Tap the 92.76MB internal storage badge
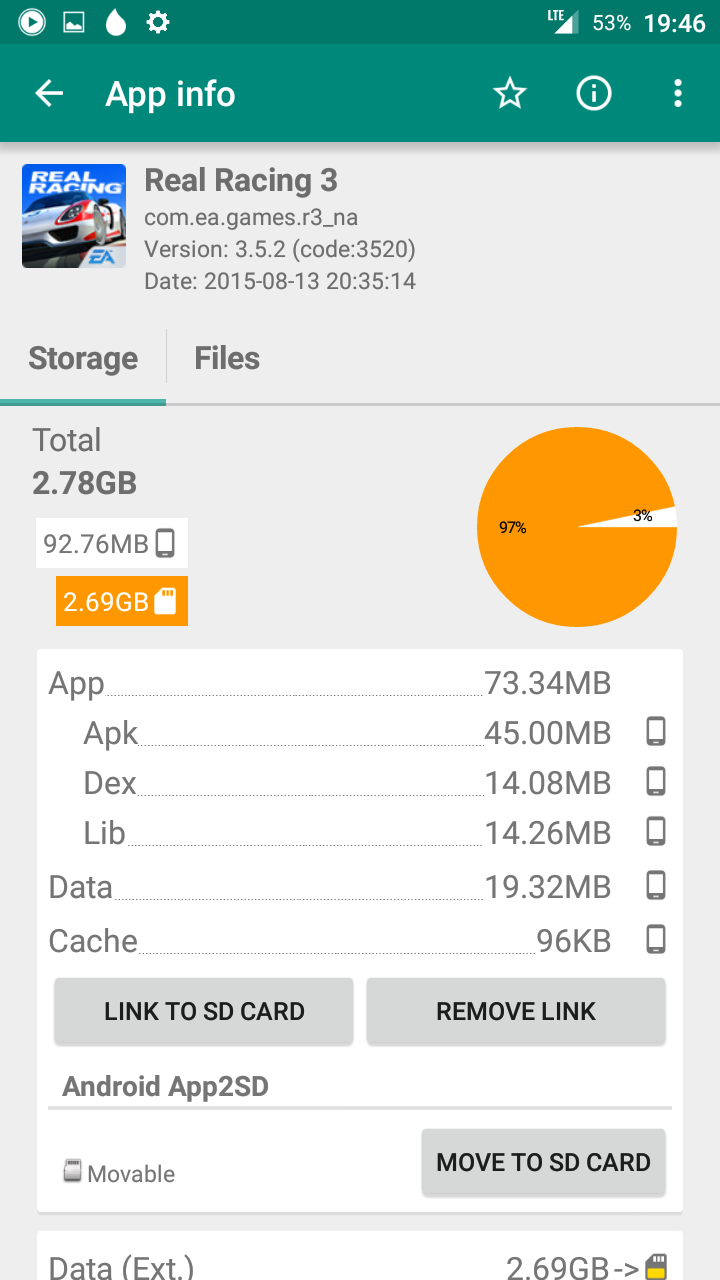720x1280 pixels. (x=111, y=544)
